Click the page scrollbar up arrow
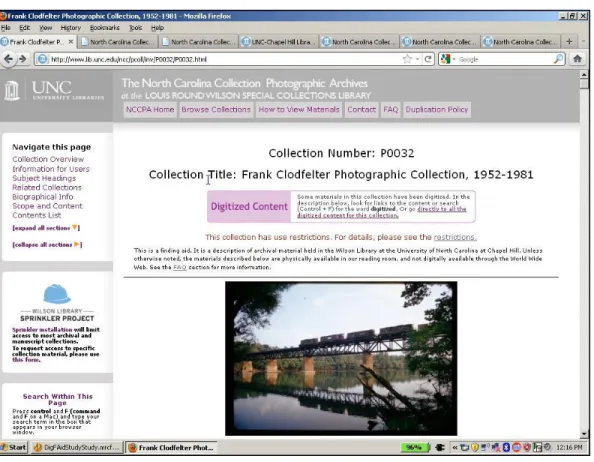The width and height of the screenshot is (594, 462). 584,75
